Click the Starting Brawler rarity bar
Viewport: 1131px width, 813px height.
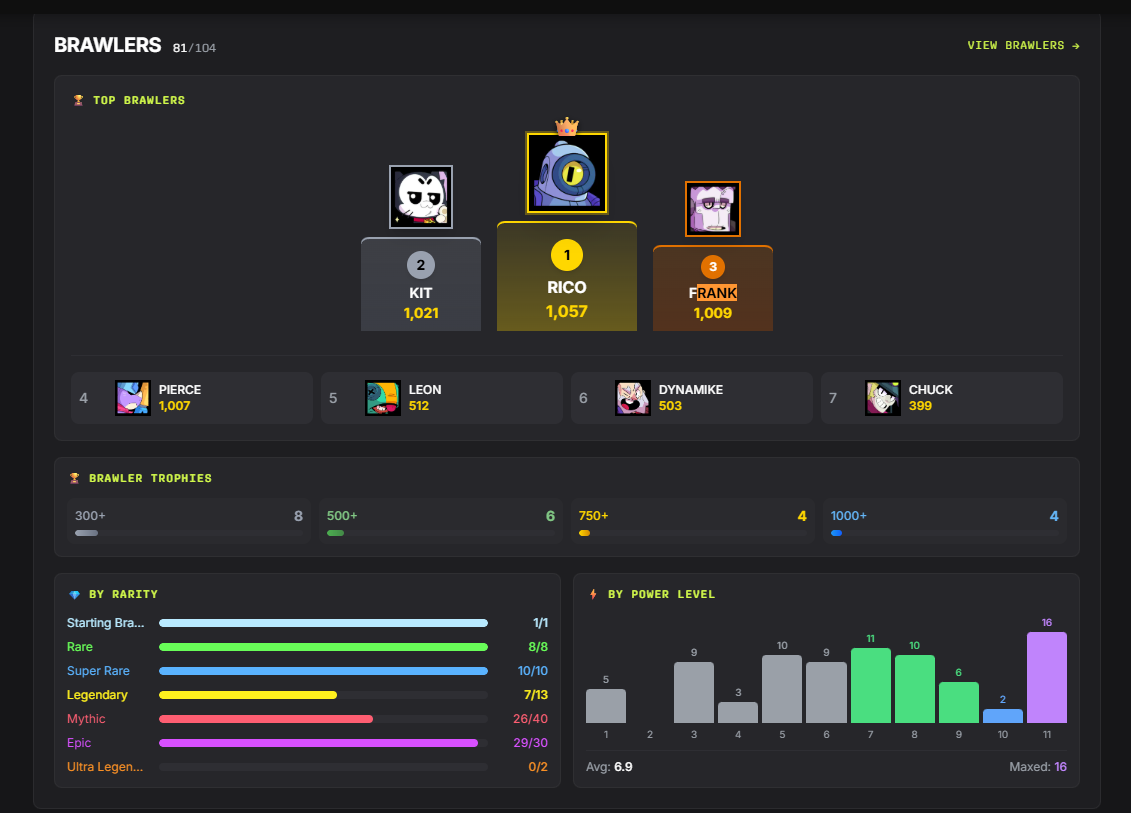click(x=323, y=623)
